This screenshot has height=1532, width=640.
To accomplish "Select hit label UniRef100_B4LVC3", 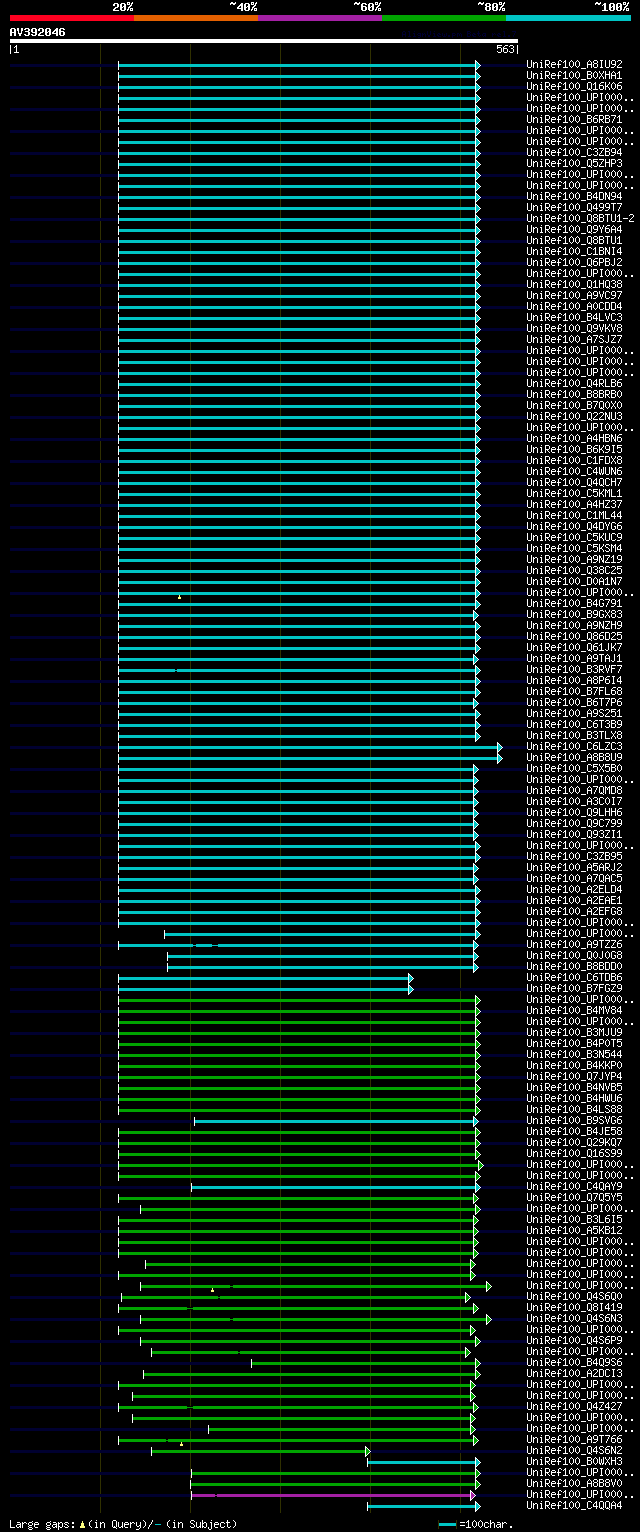I will (574, 317).
